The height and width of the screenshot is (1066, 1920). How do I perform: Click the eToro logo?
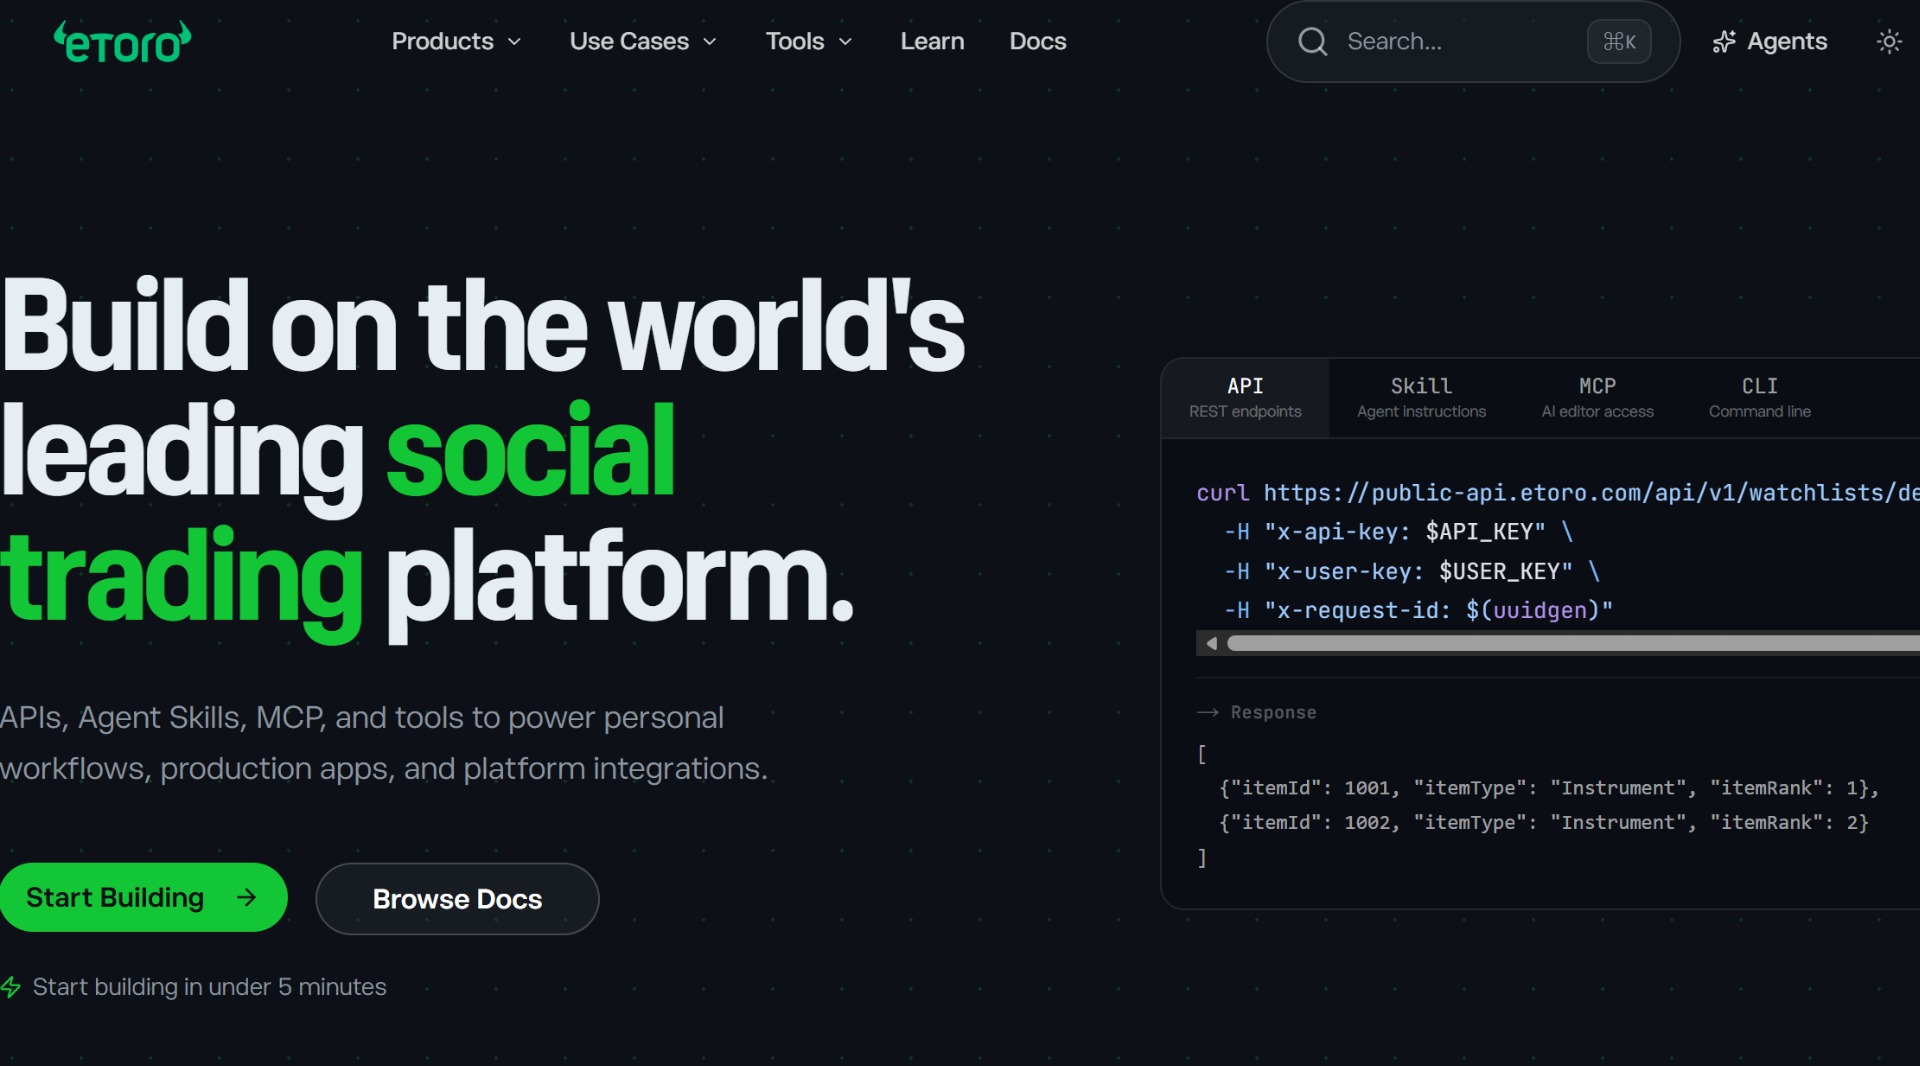coord(120,41)
